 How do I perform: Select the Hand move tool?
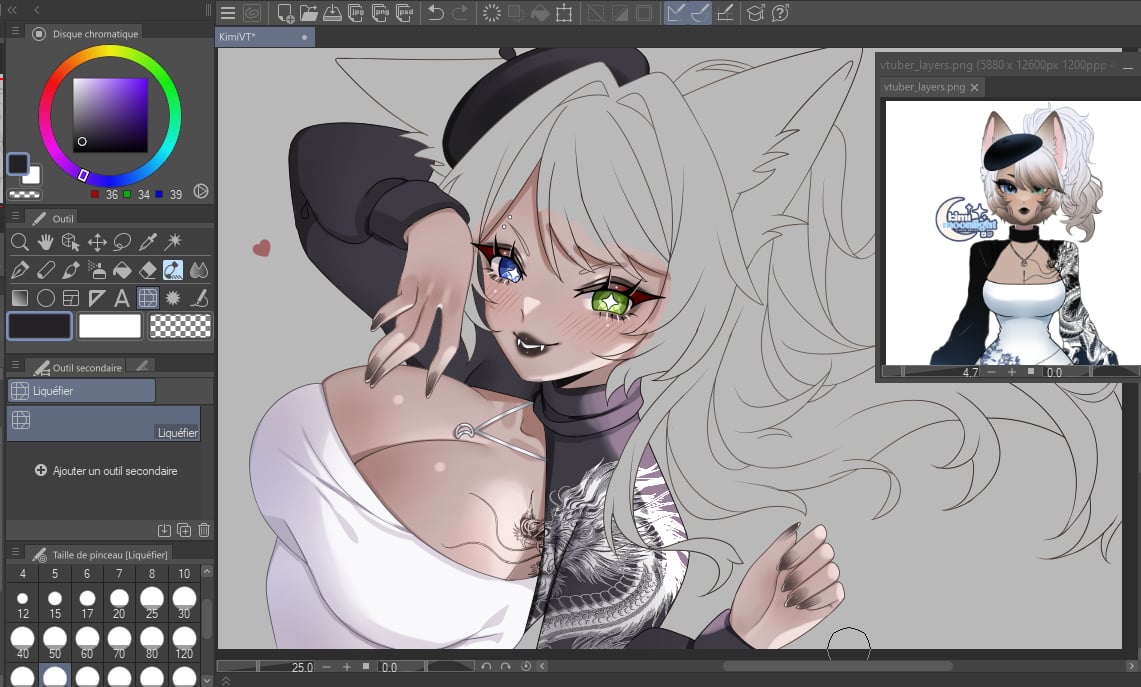(x=45, y=242)
